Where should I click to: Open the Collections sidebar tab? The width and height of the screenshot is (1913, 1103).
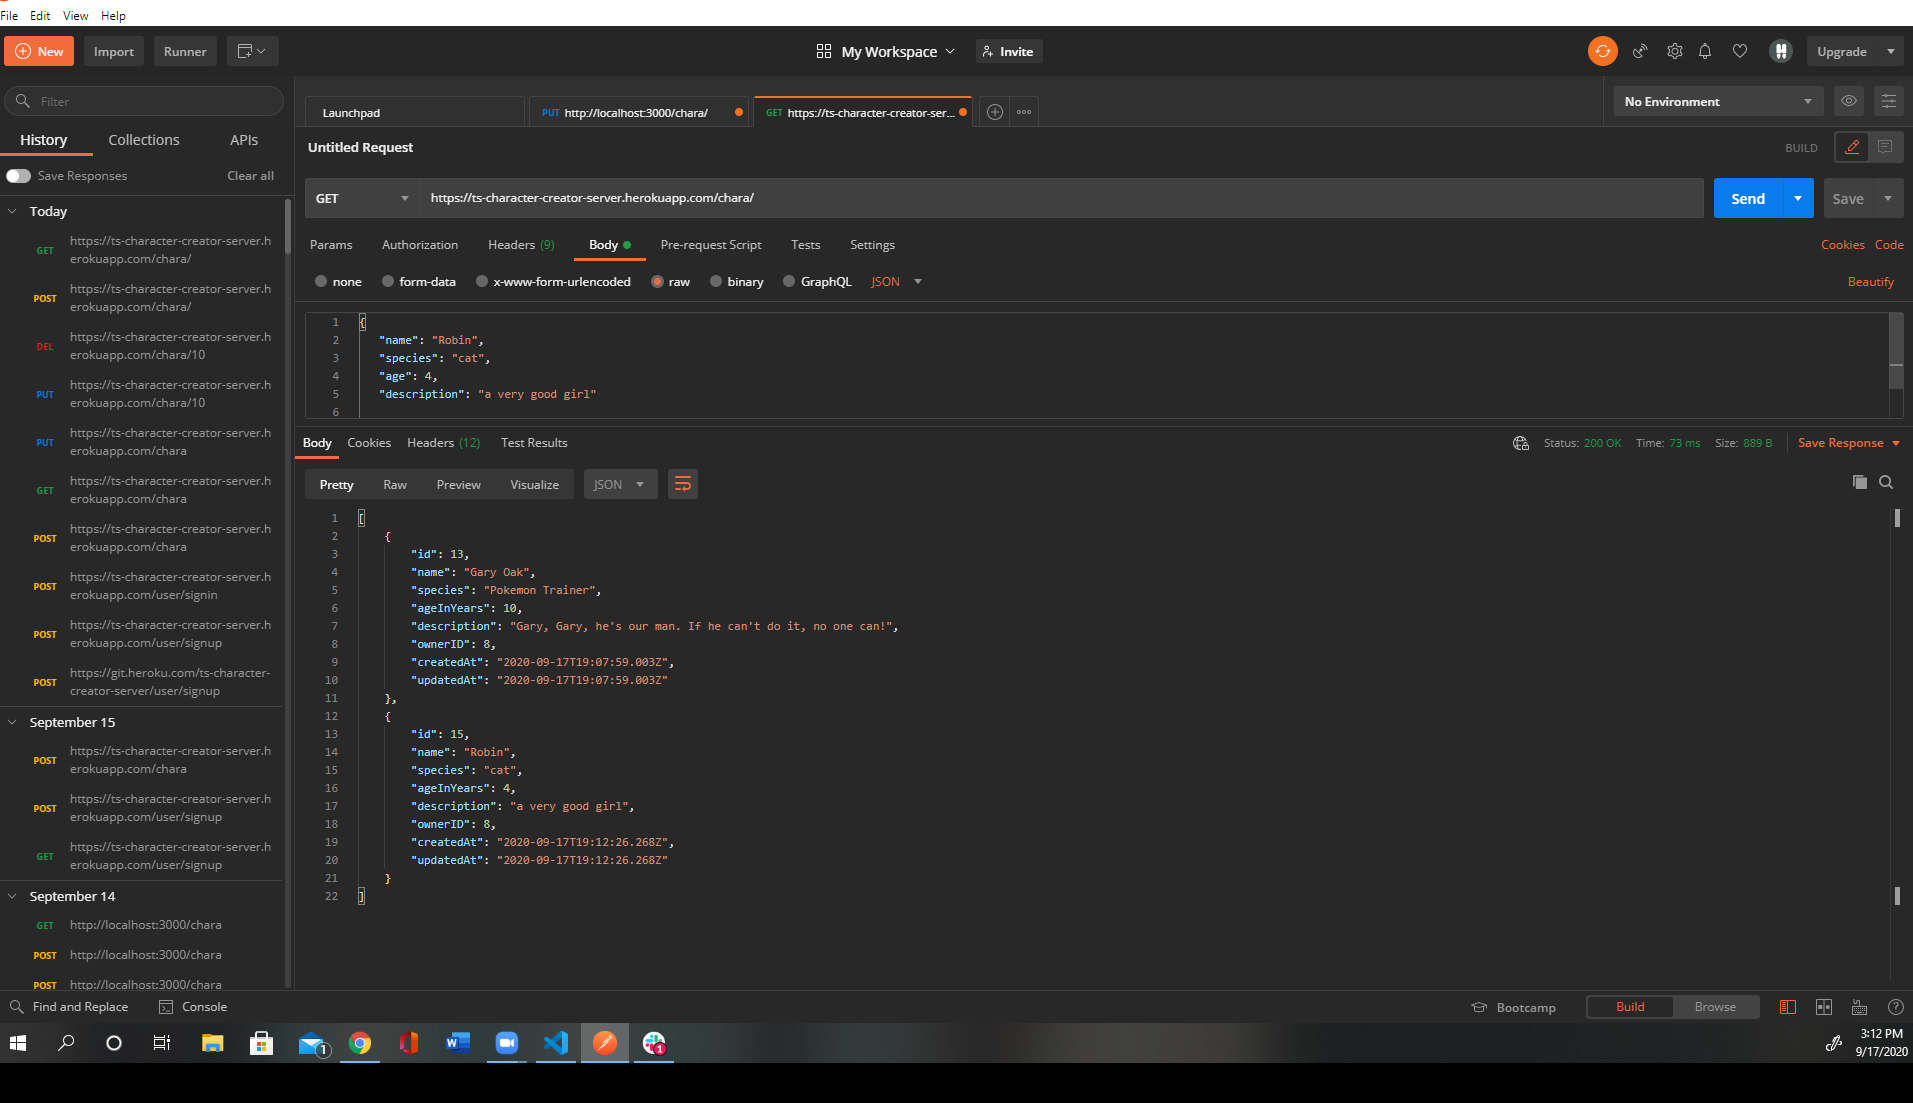(x=144, y=140)
